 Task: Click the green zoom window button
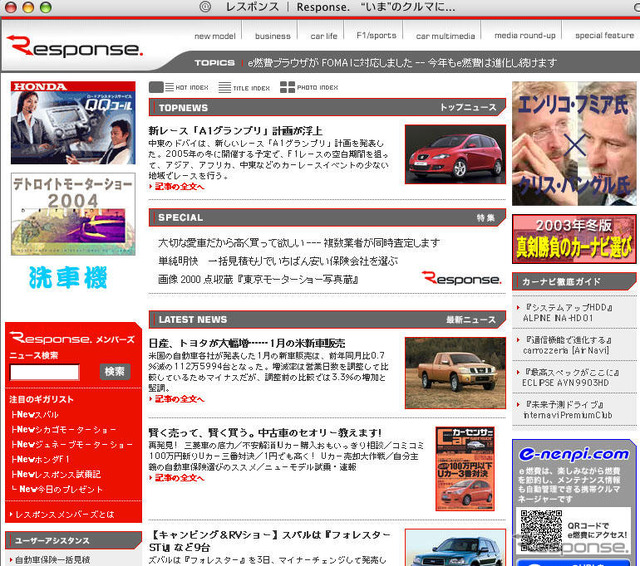pos(46,7)
